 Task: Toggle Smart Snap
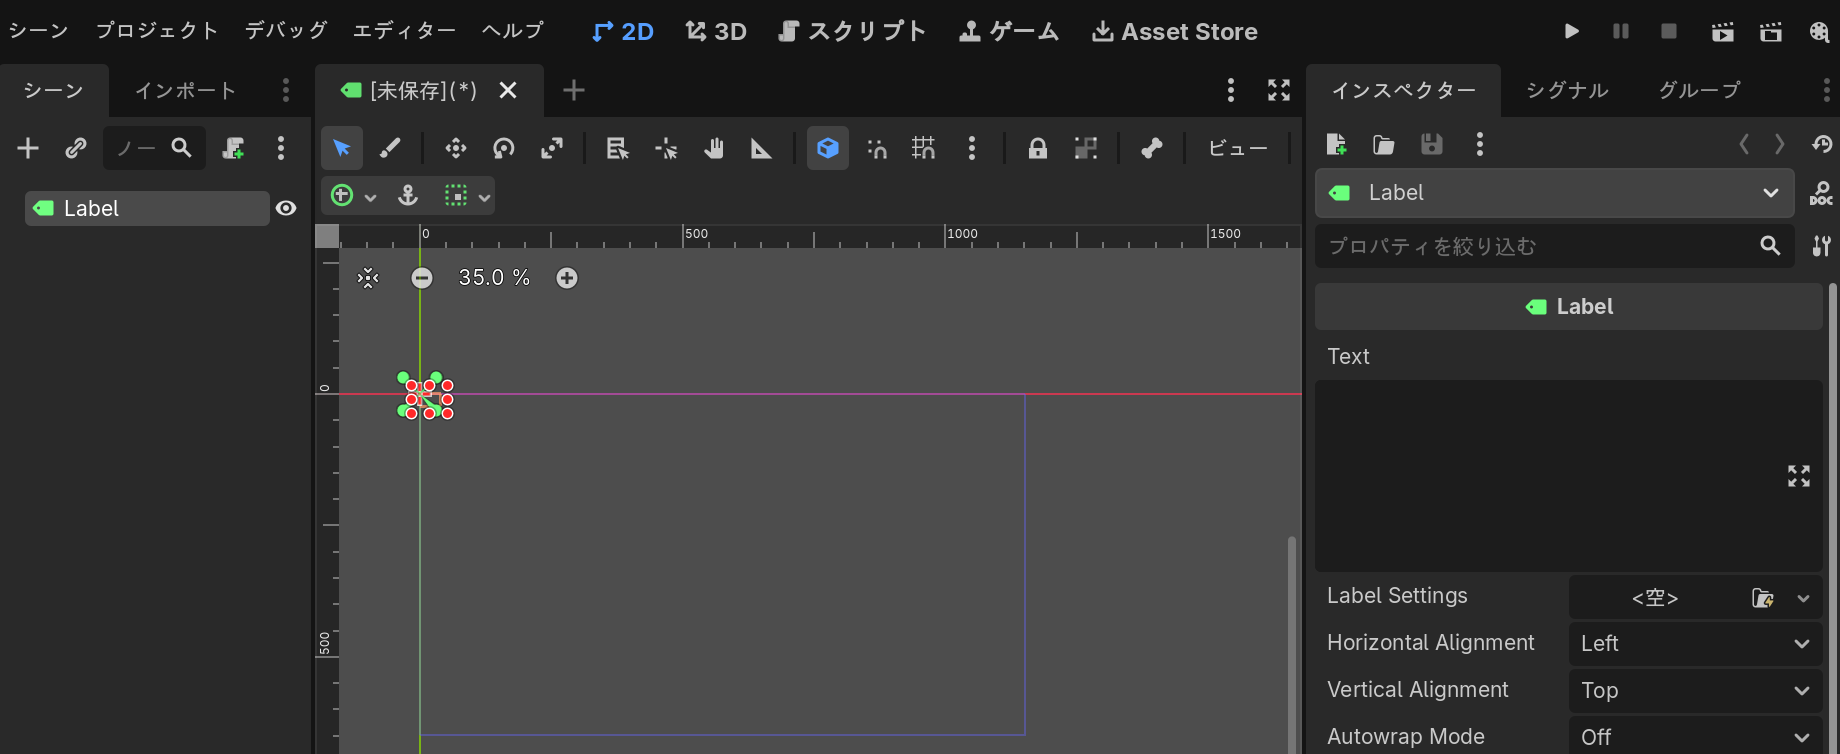[877, 148]
